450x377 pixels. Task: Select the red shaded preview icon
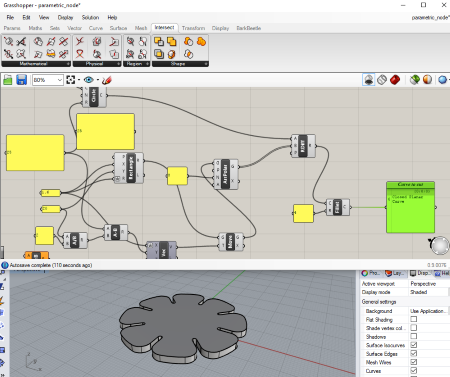point(395,80)
